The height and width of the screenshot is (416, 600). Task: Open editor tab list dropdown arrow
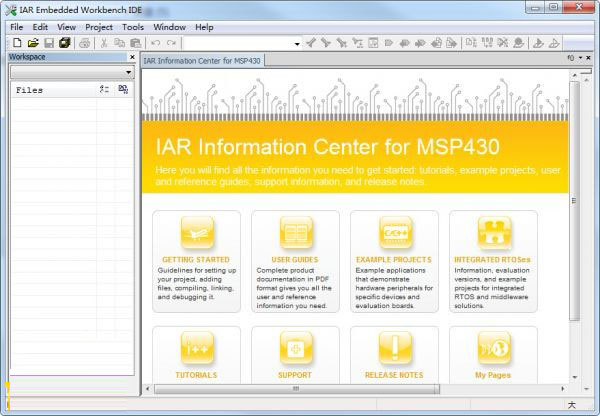580,58
